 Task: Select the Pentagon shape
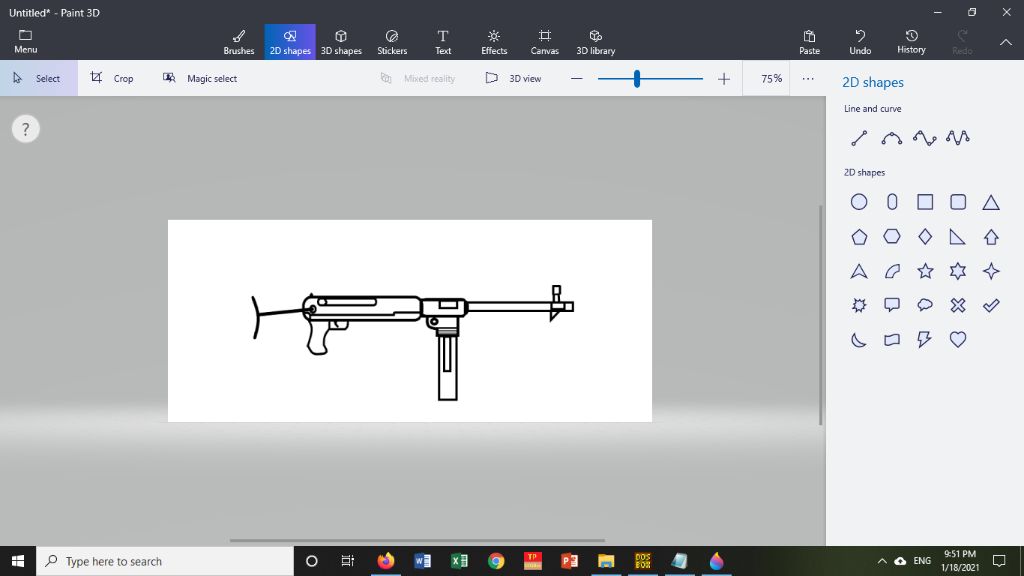859,236
